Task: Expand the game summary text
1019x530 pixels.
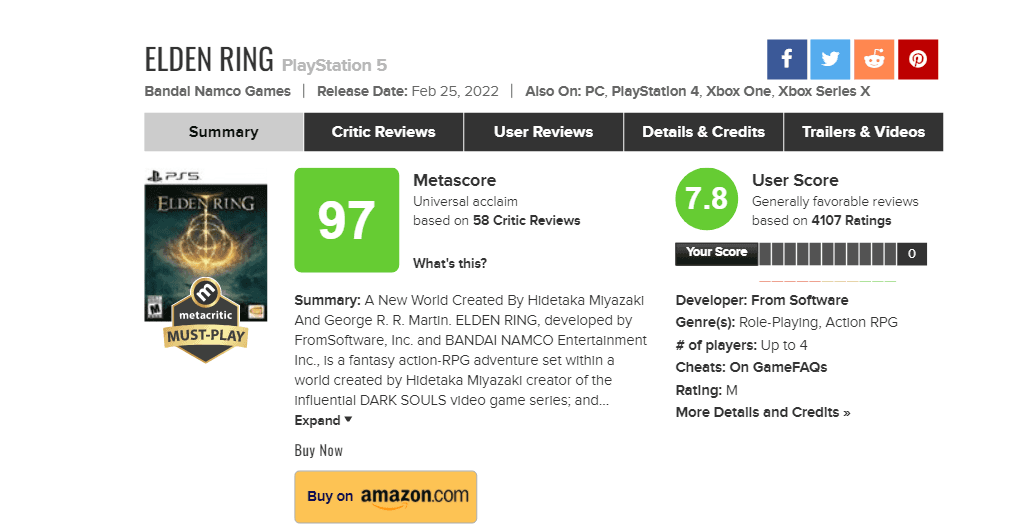Action: (x=323, y=421)
